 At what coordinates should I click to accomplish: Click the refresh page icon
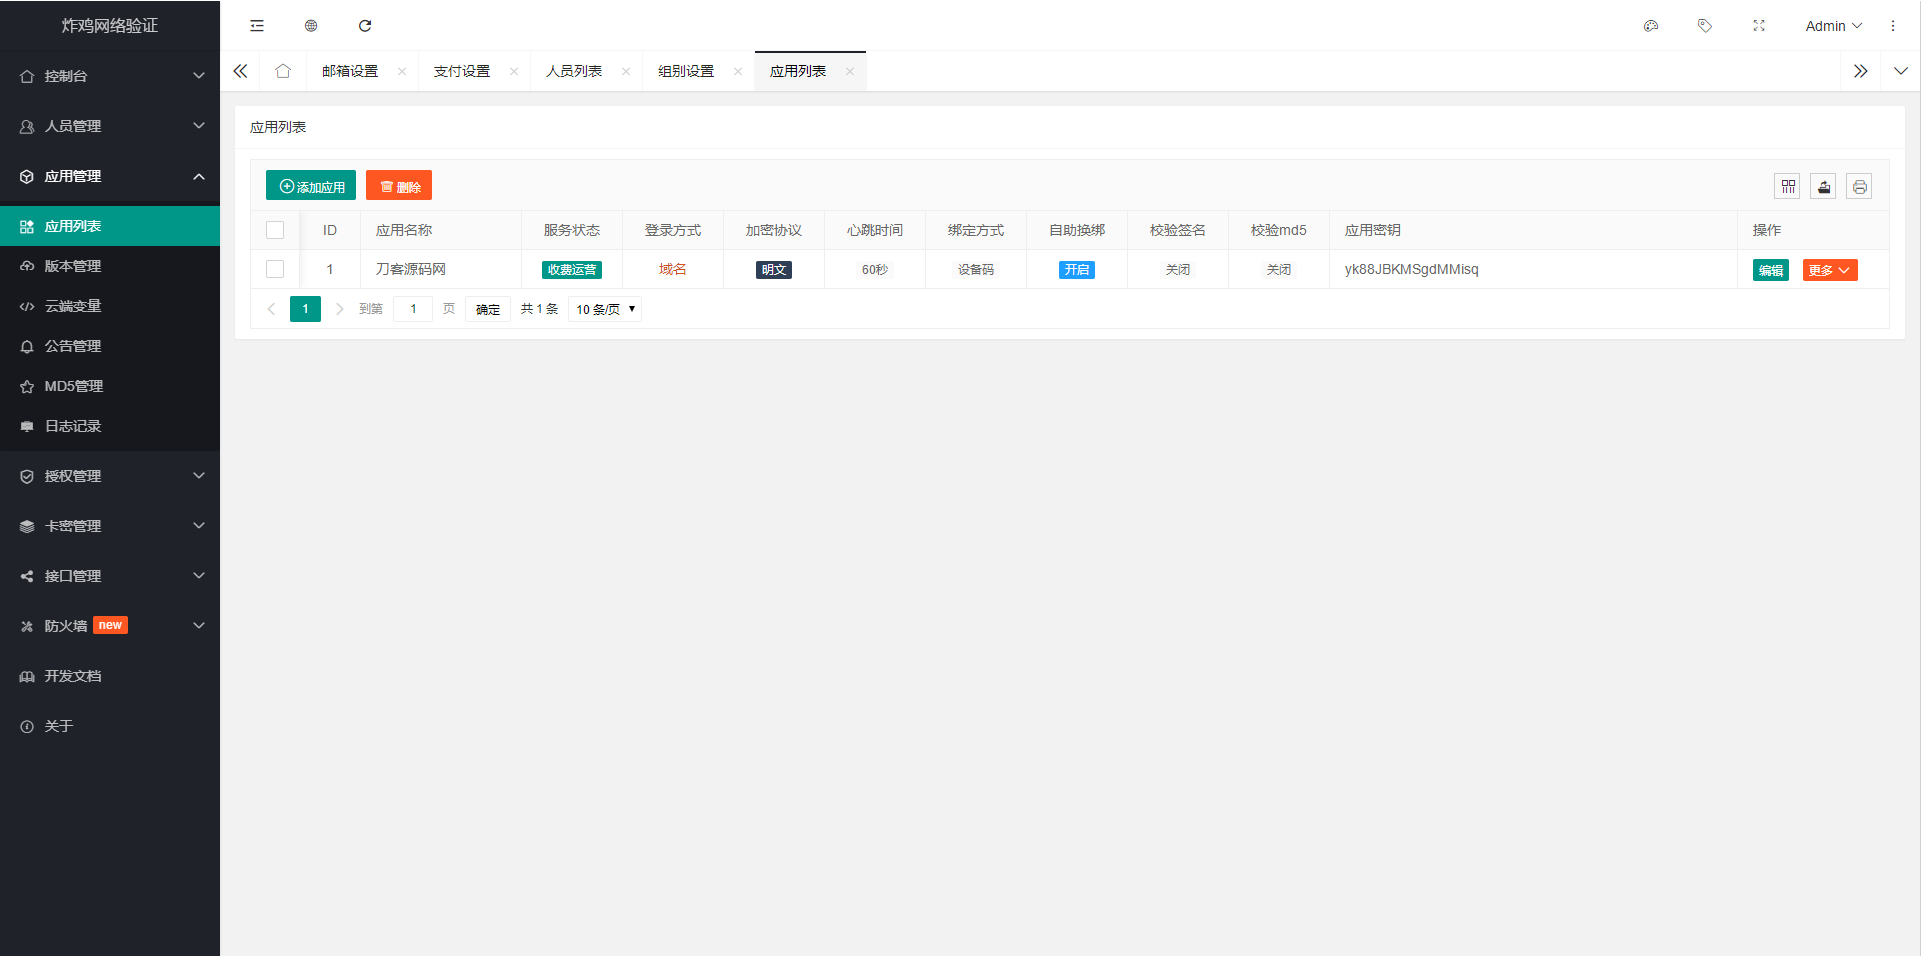coord(365,25)
